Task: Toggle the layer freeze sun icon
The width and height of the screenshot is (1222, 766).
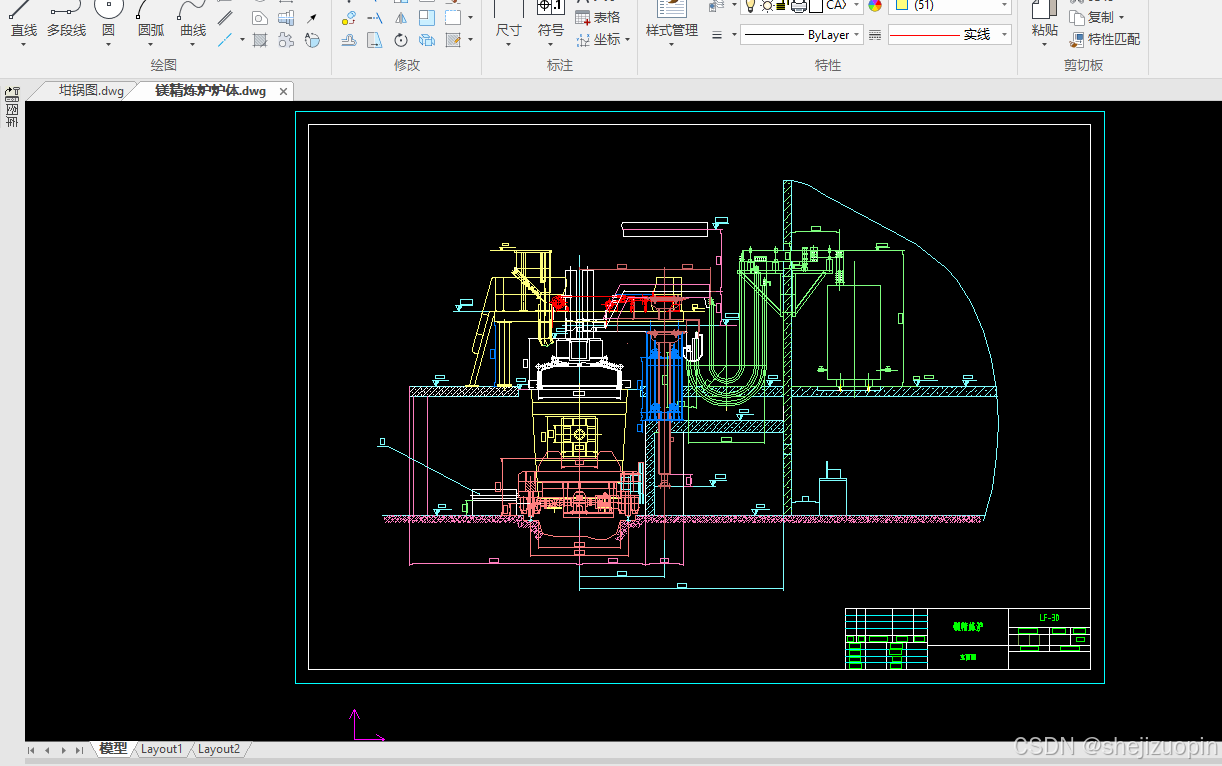Action: 767,6
